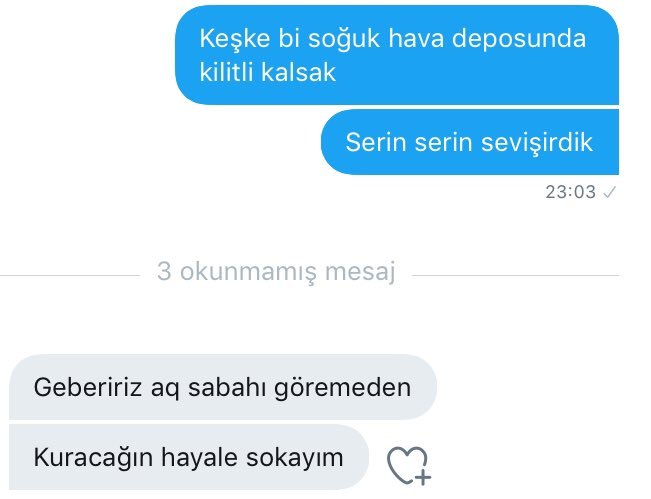Add a reaction with the heart-plus icon
Viewport: 651px width, 499px height.
coord(409,466)
